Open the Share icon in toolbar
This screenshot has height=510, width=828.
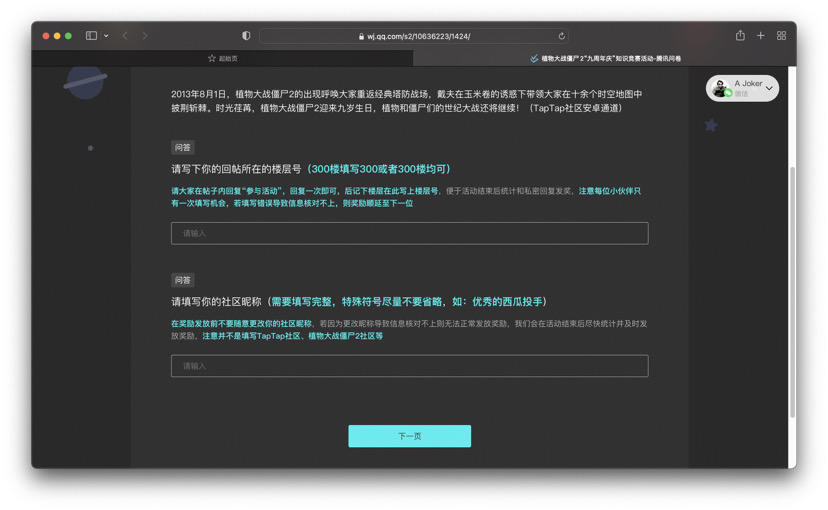pos(740,35)
